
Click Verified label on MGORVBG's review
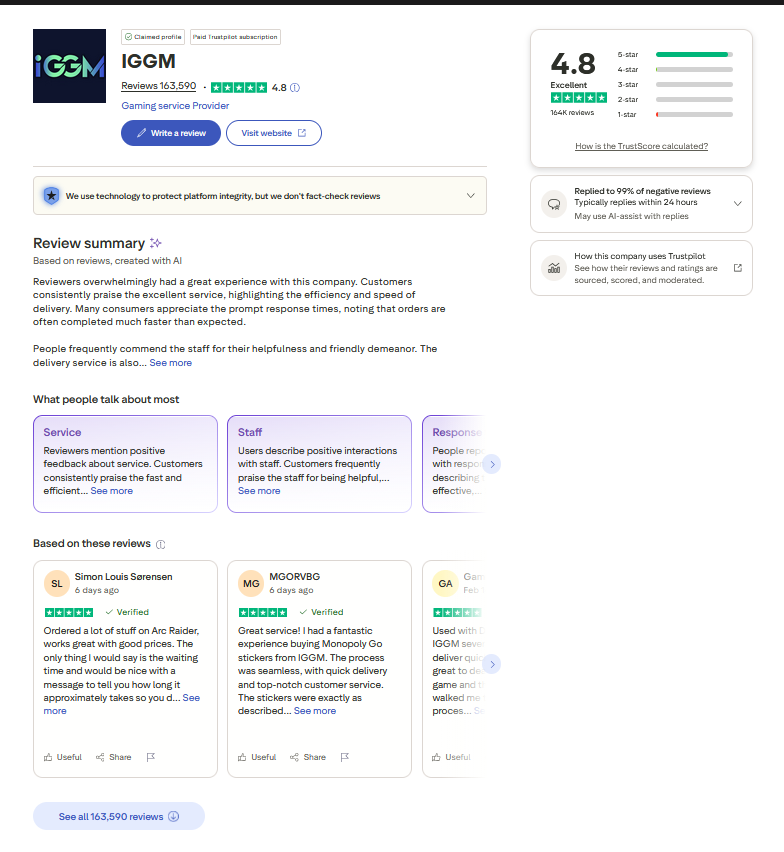coord(322,612)
